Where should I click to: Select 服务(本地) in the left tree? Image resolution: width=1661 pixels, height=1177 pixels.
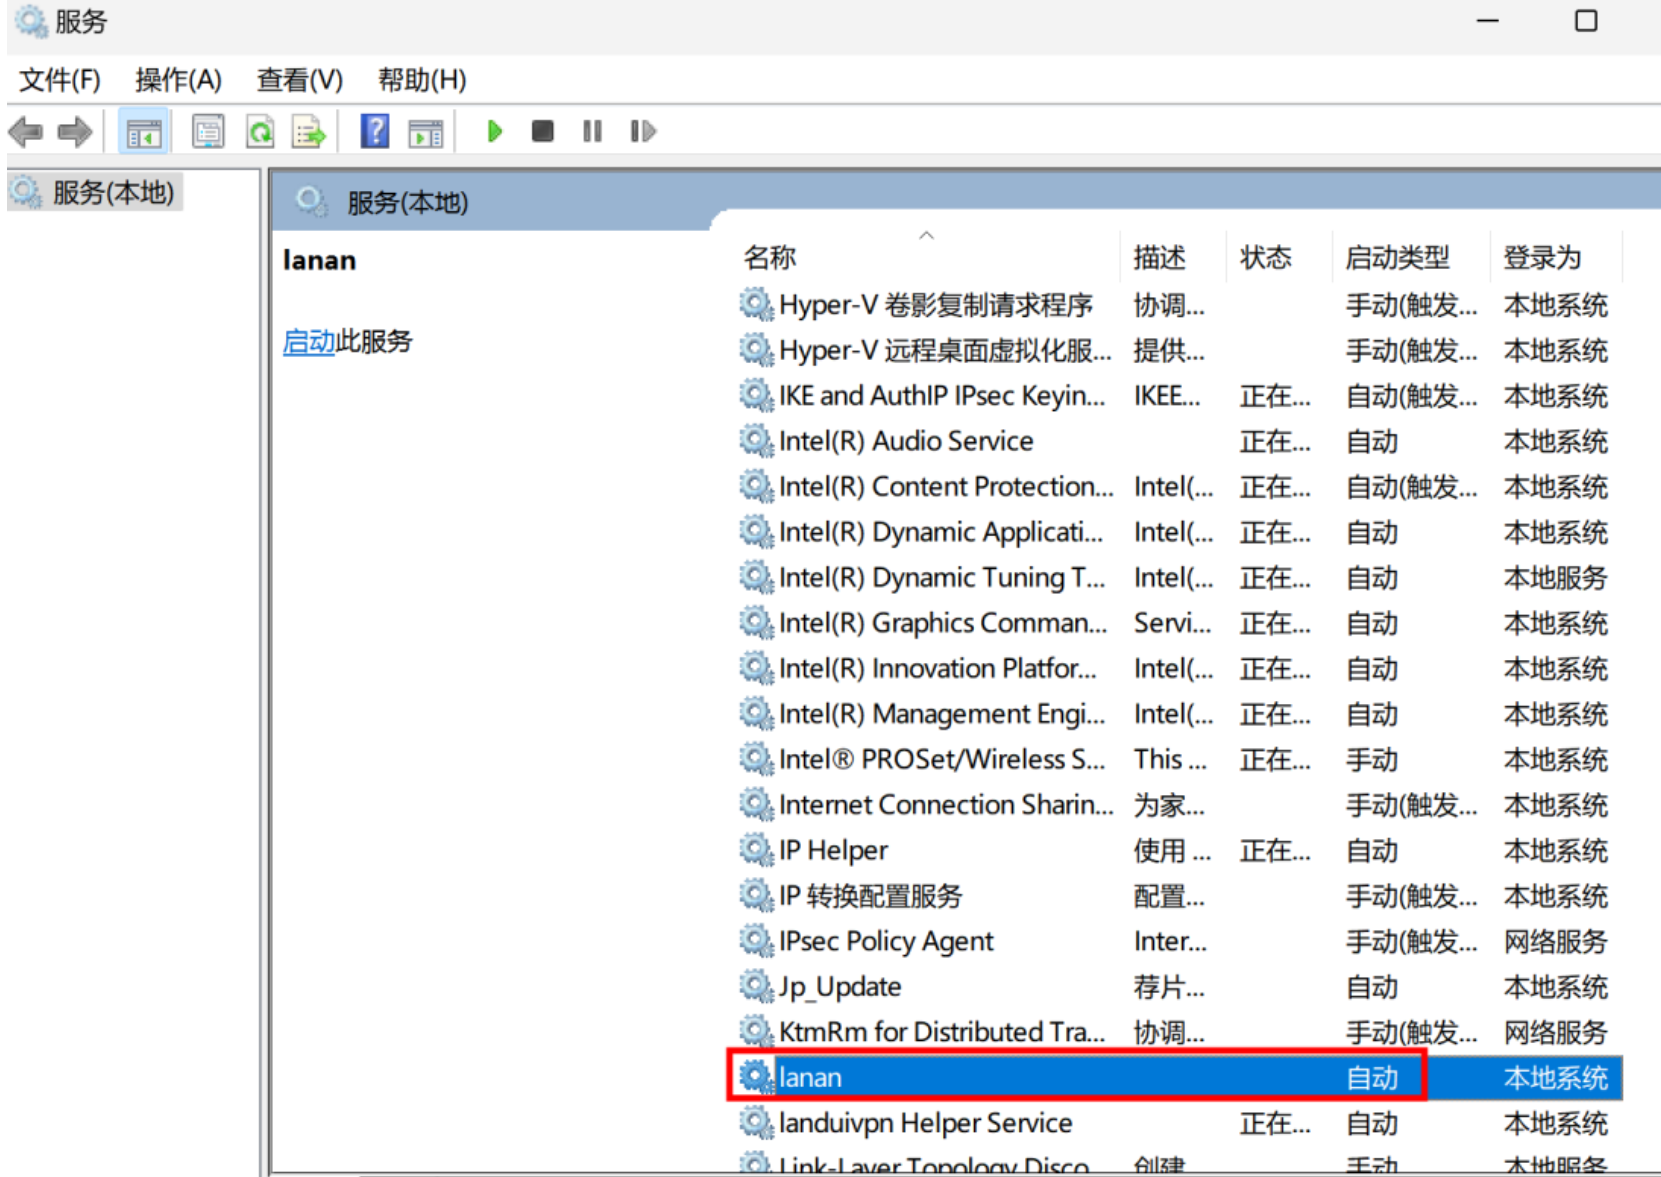113,192
